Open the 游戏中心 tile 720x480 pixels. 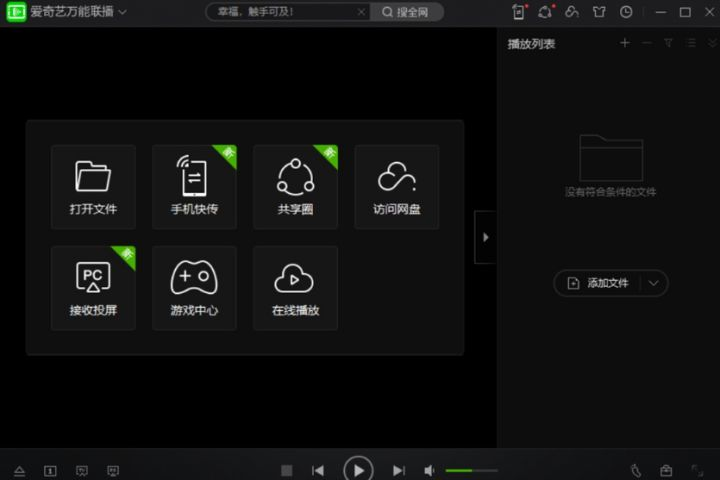coord(194,288)
